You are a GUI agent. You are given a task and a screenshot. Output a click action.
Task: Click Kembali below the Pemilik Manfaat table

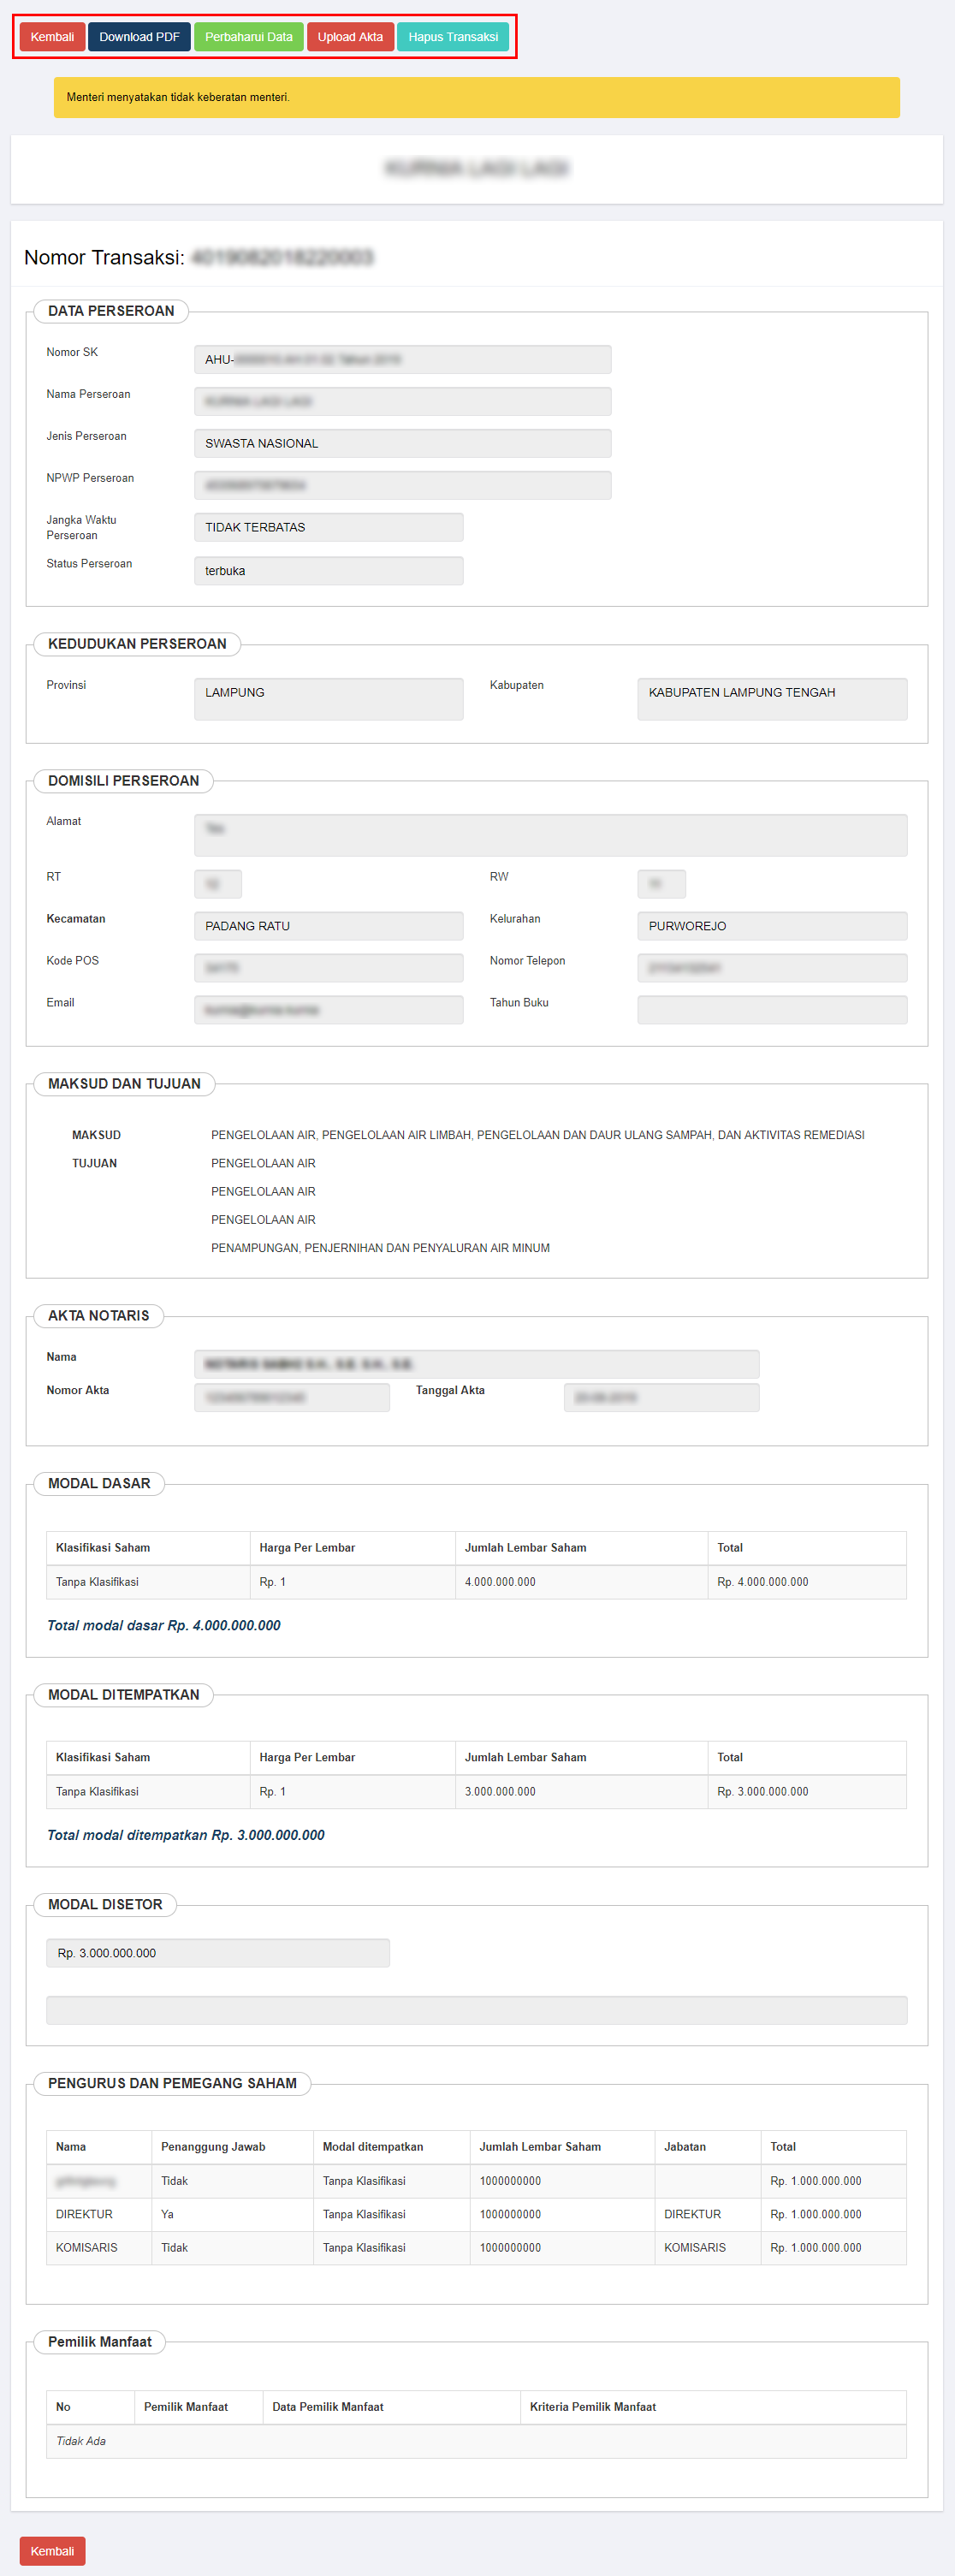[52, 2550]
